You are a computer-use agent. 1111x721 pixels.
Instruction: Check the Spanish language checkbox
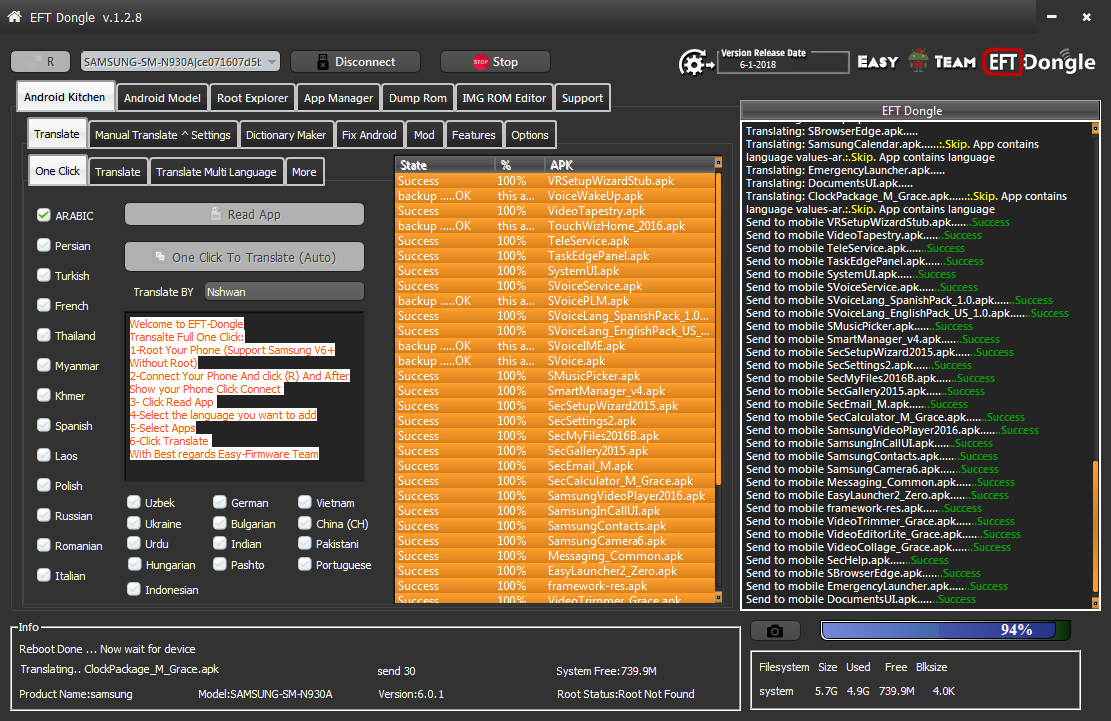coord(44,425)
